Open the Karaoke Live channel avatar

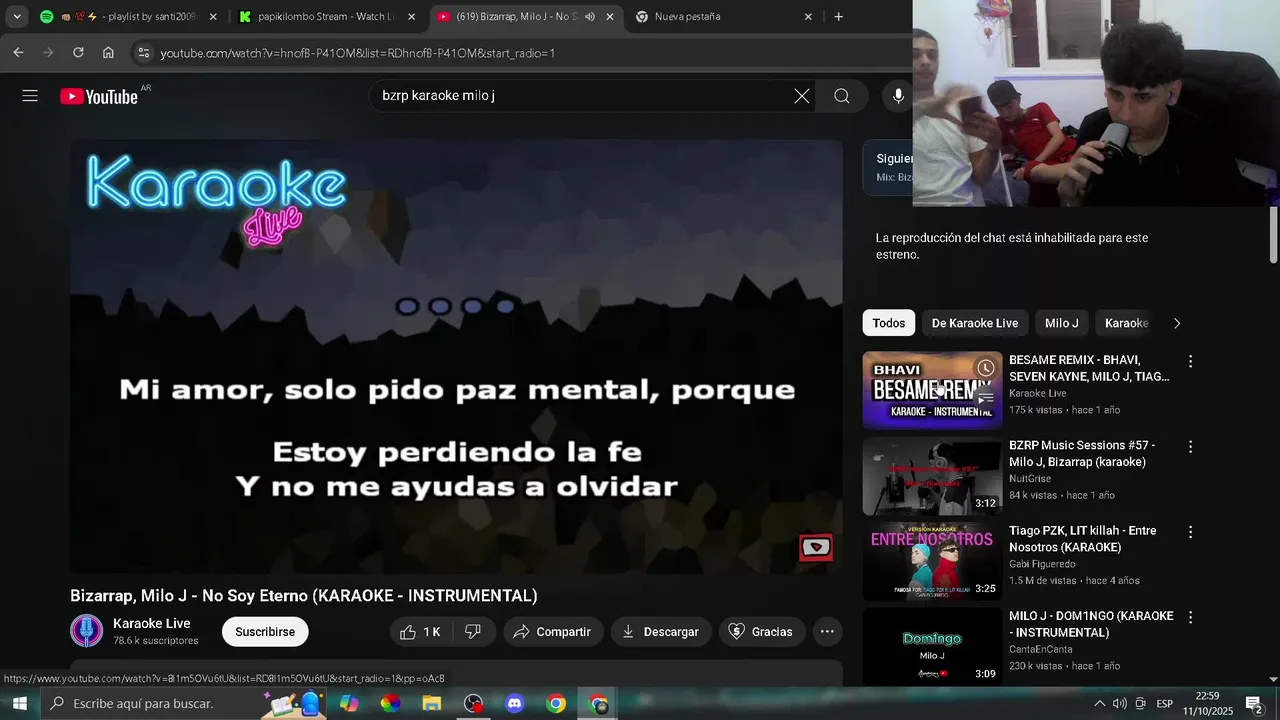point(87,631)
